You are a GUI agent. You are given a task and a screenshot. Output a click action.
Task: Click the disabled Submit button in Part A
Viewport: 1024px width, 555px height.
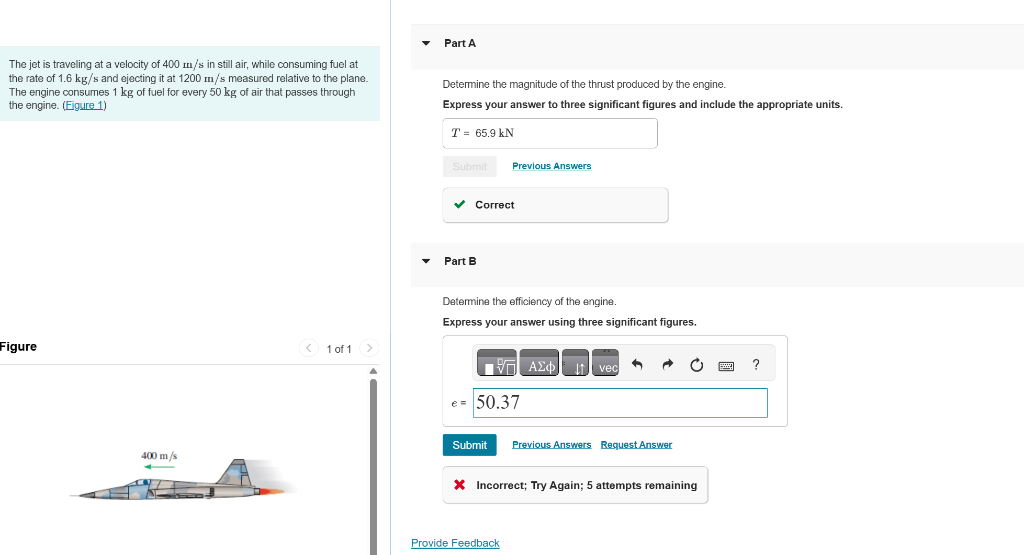[x=470, y=166]
